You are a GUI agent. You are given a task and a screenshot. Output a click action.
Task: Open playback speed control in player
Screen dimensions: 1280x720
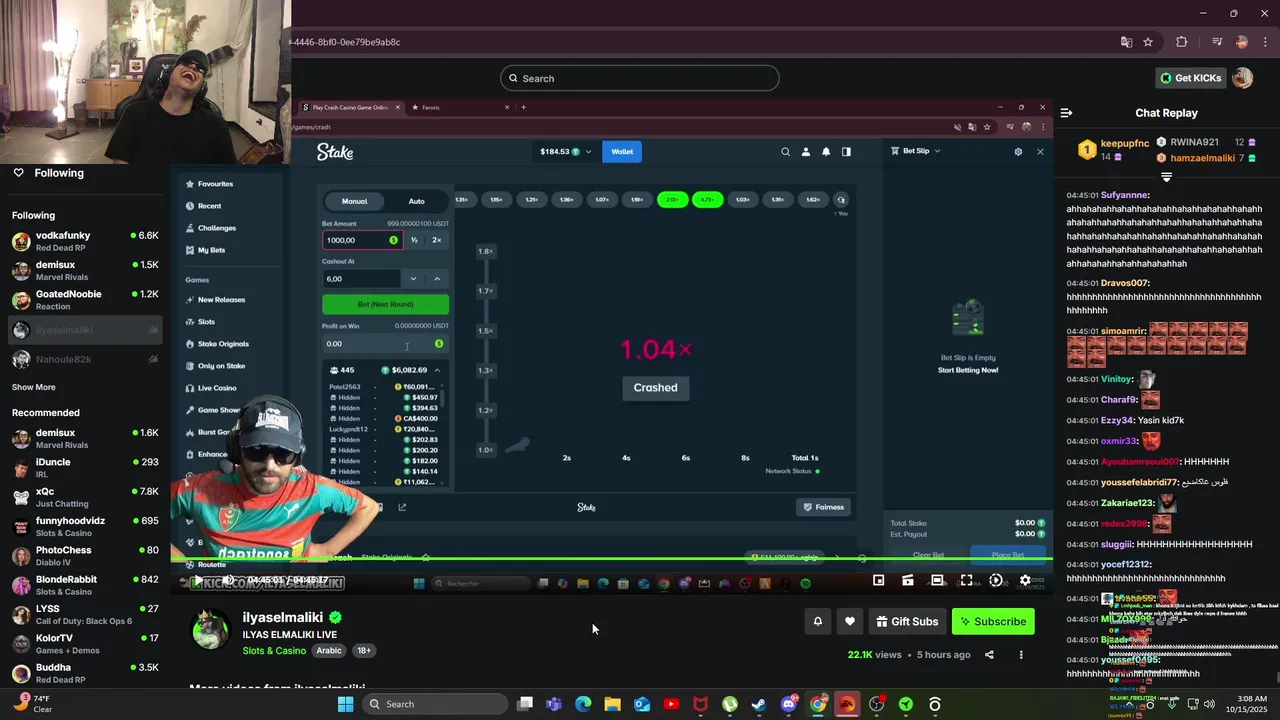coord(996,580)
